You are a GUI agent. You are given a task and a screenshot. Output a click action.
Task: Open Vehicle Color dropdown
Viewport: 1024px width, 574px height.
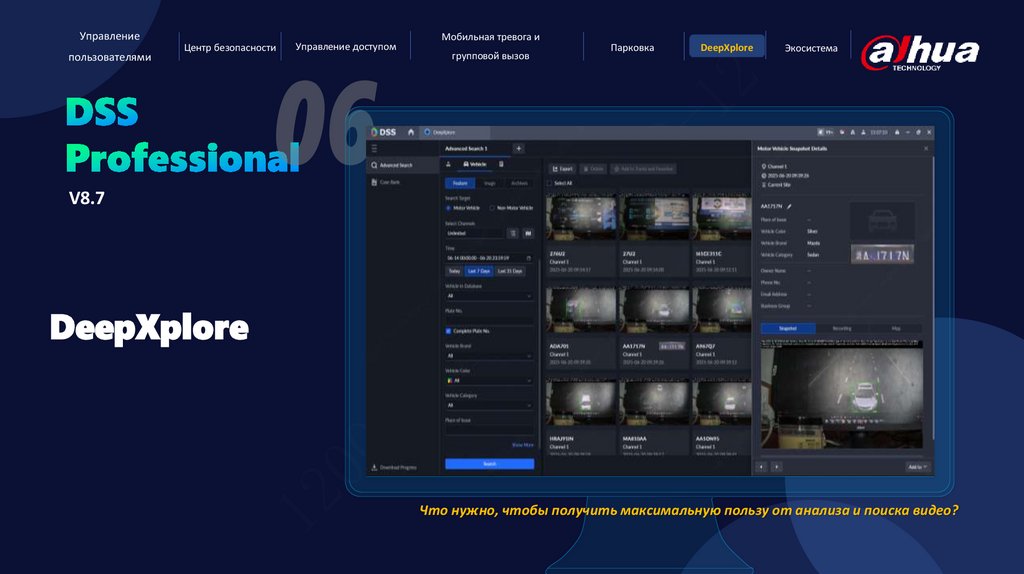(x=489, y=380)
